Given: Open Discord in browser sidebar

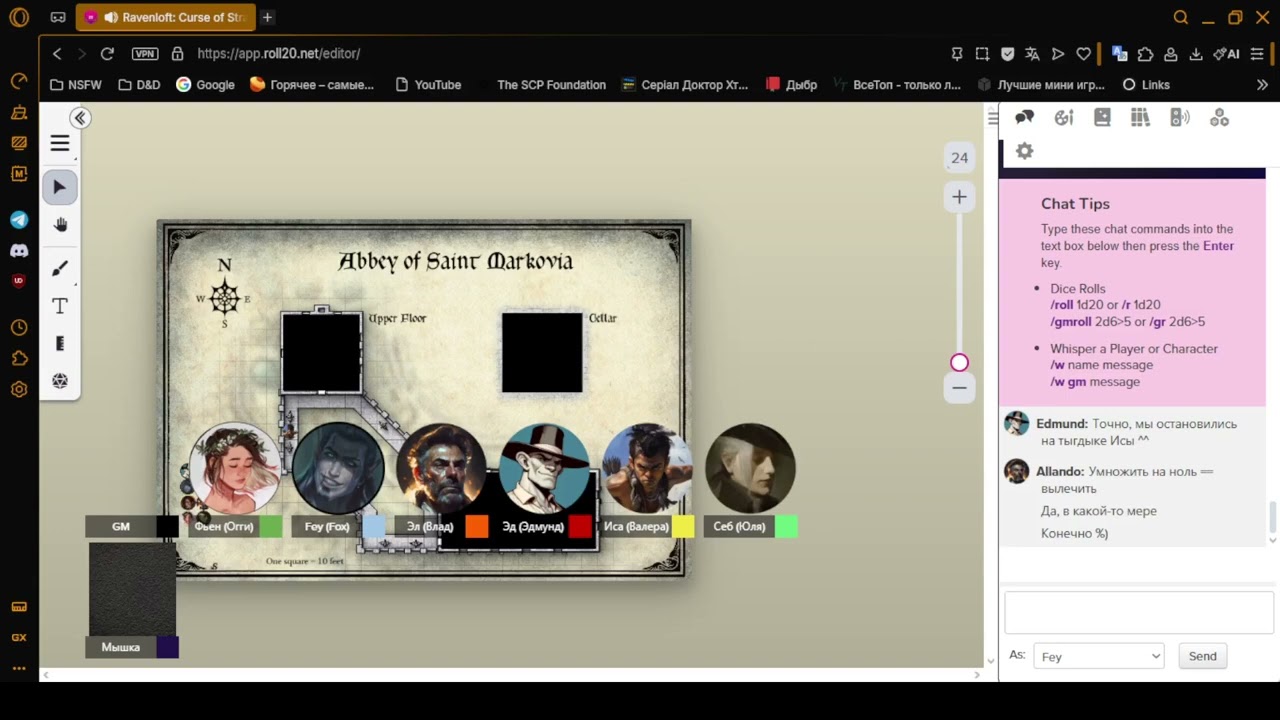Looking at the screenshot, I should [19, 251].
